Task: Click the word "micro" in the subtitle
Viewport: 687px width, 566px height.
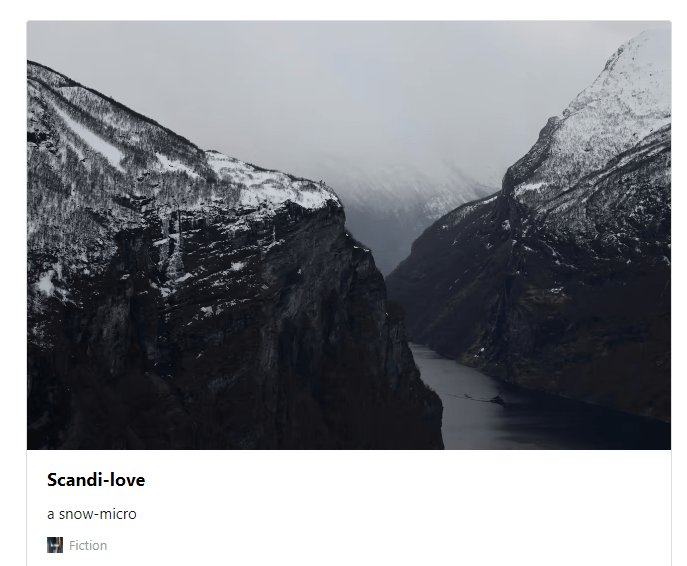Action: point(118,514)
